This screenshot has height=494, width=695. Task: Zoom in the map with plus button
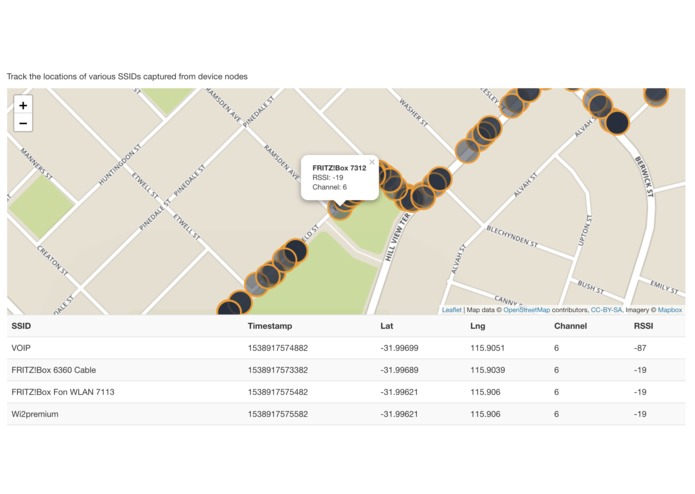pyautogui.click(x=23, y=105)
